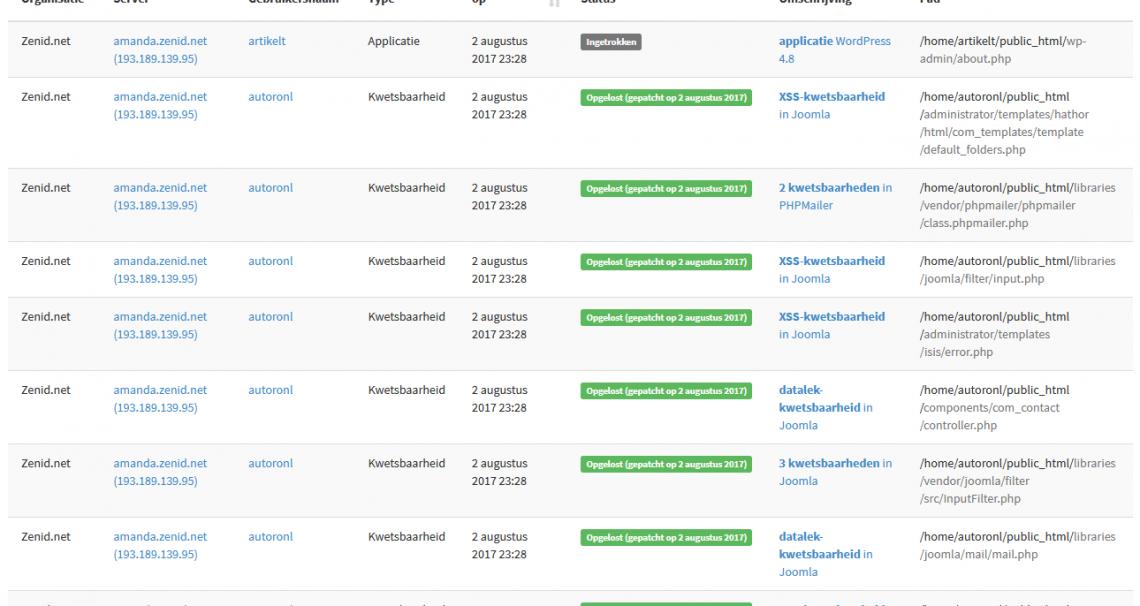This screenshot has height=606, width=1140.
Task: Open XSS-kwetsbaarheid link for default_folders.php row
Action: 832,105
